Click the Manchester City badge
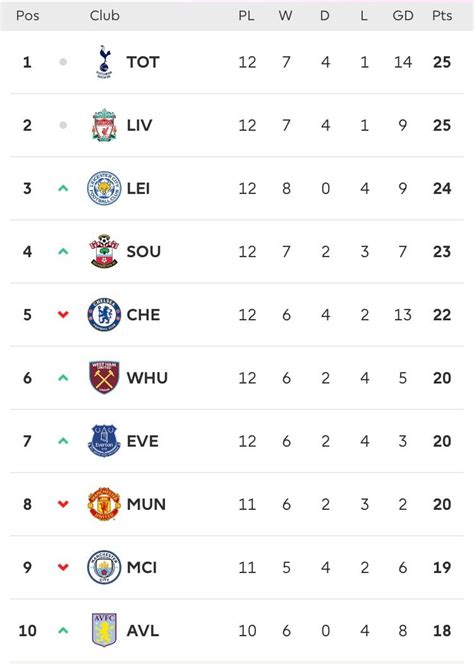 (x=104, y=567)
